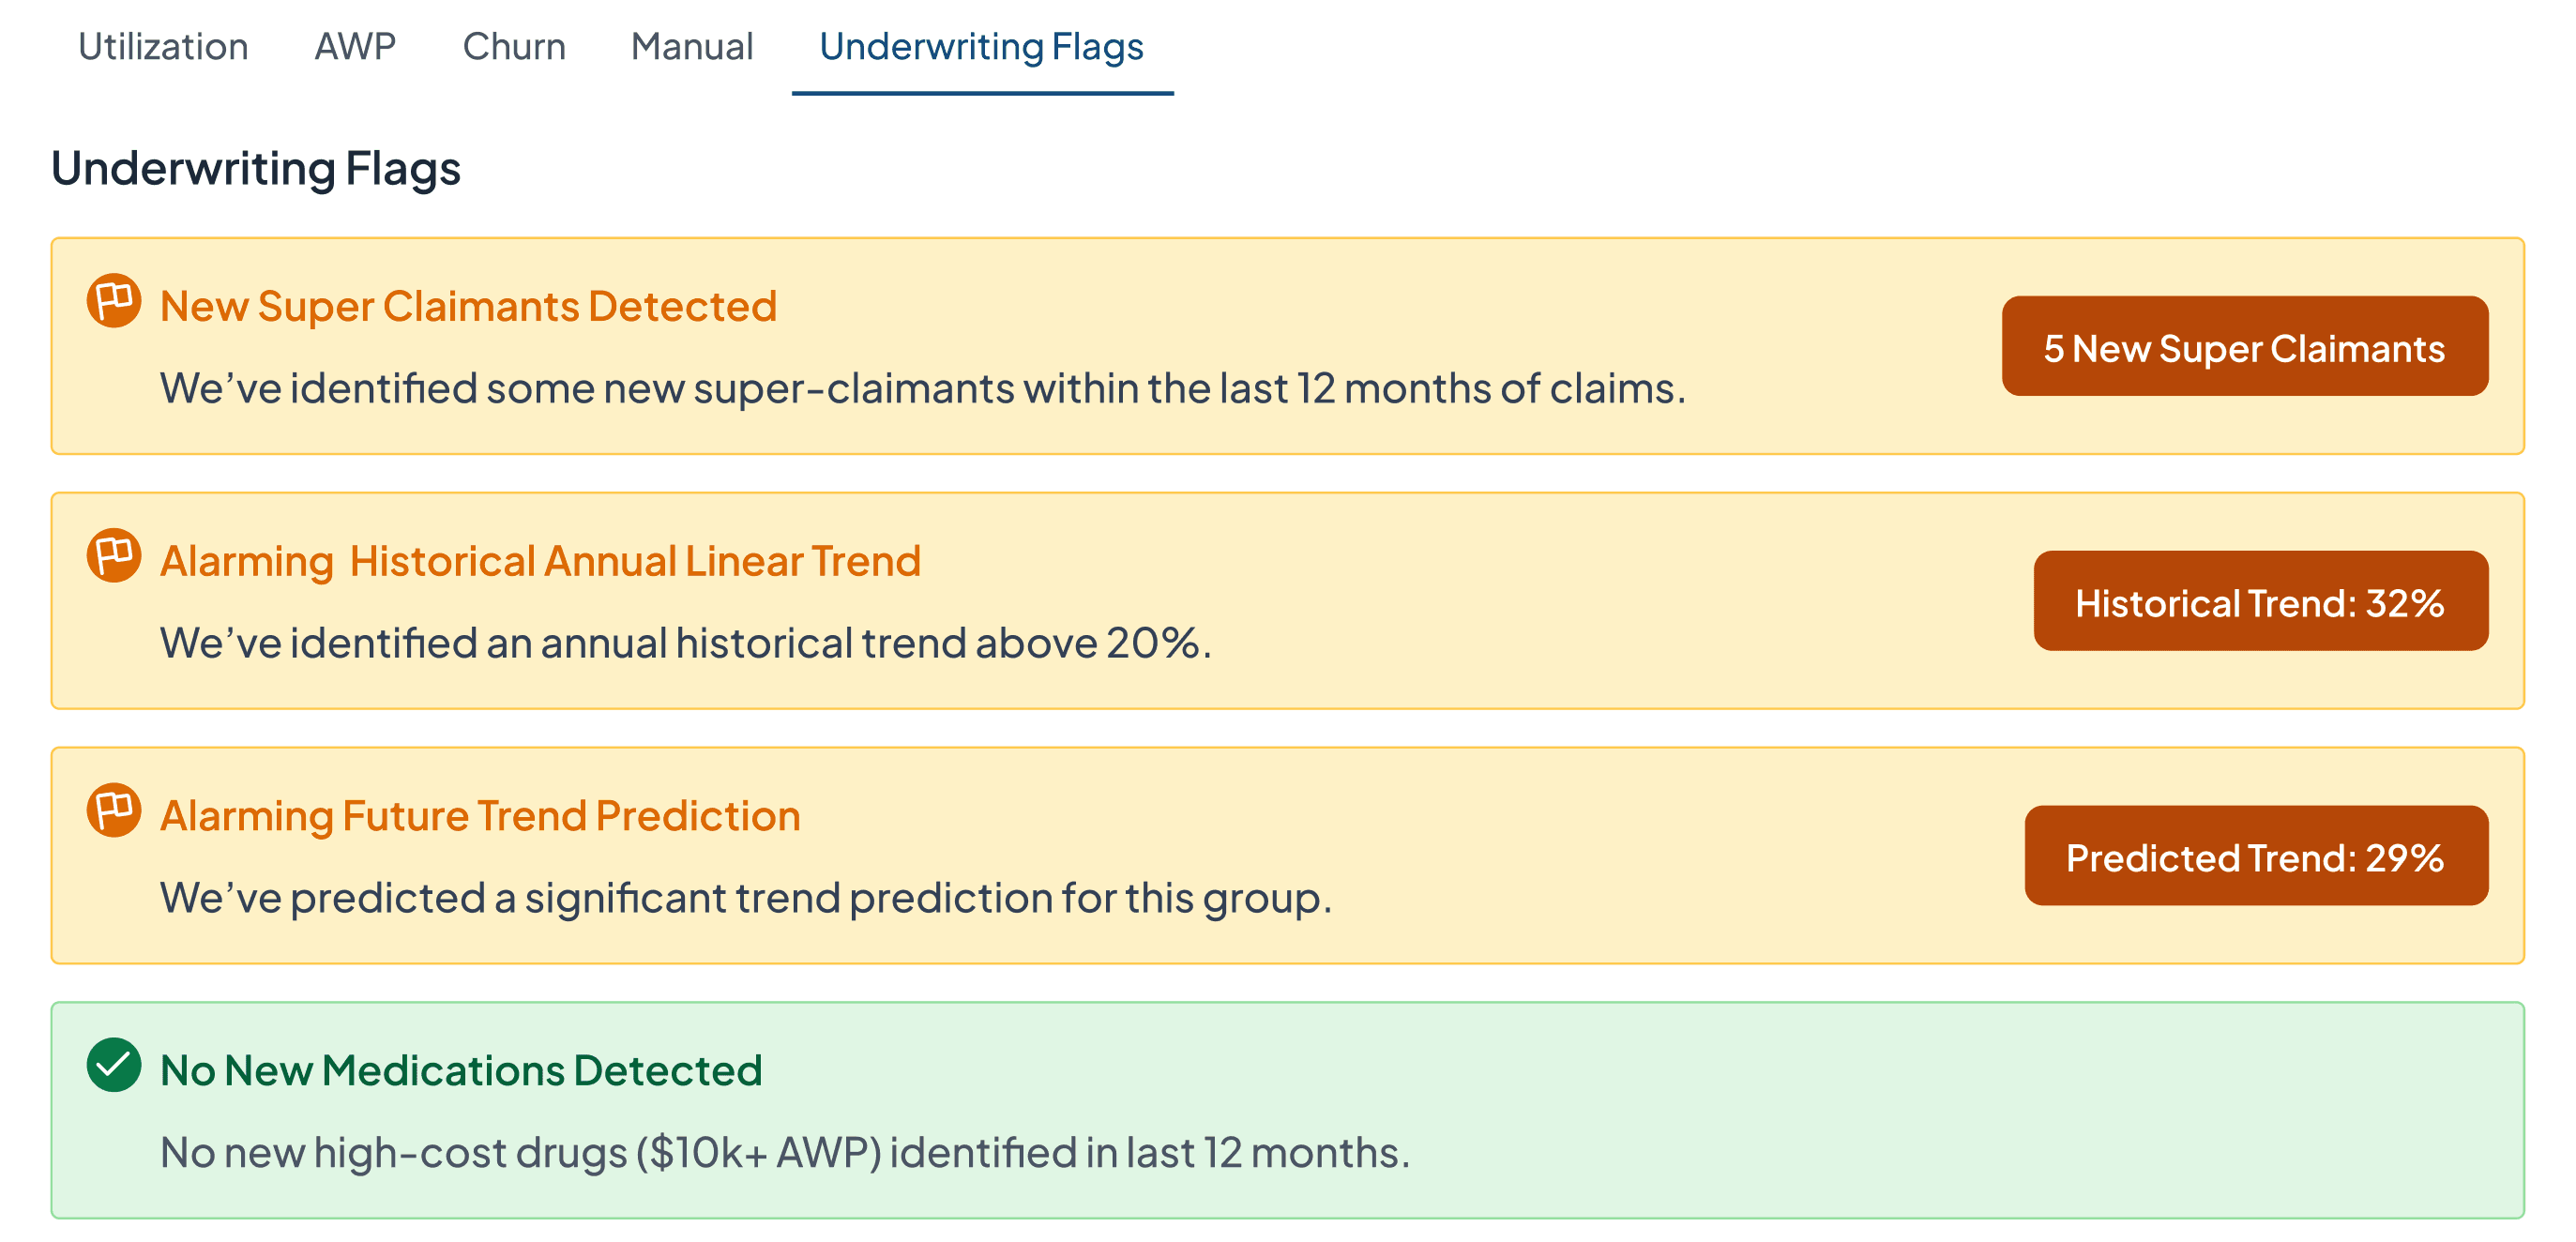
Task: Click the flag icon beside Alarming Historical Annual Linear Trend
Action: [x=113, y=555]
